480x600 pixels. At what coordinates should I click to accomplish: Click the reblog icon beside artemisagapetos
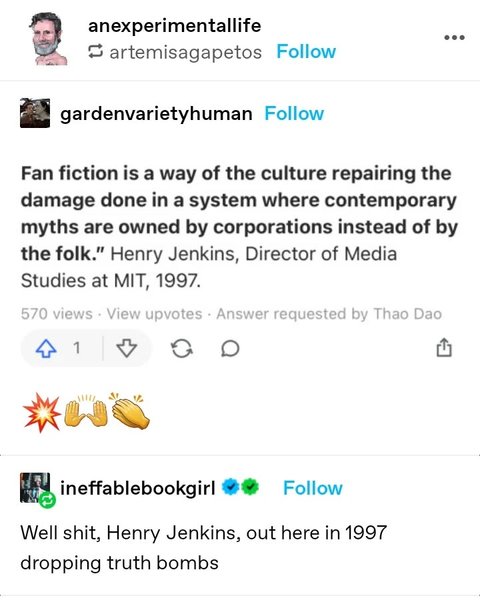pyautogui.click(x=95, y=52)
